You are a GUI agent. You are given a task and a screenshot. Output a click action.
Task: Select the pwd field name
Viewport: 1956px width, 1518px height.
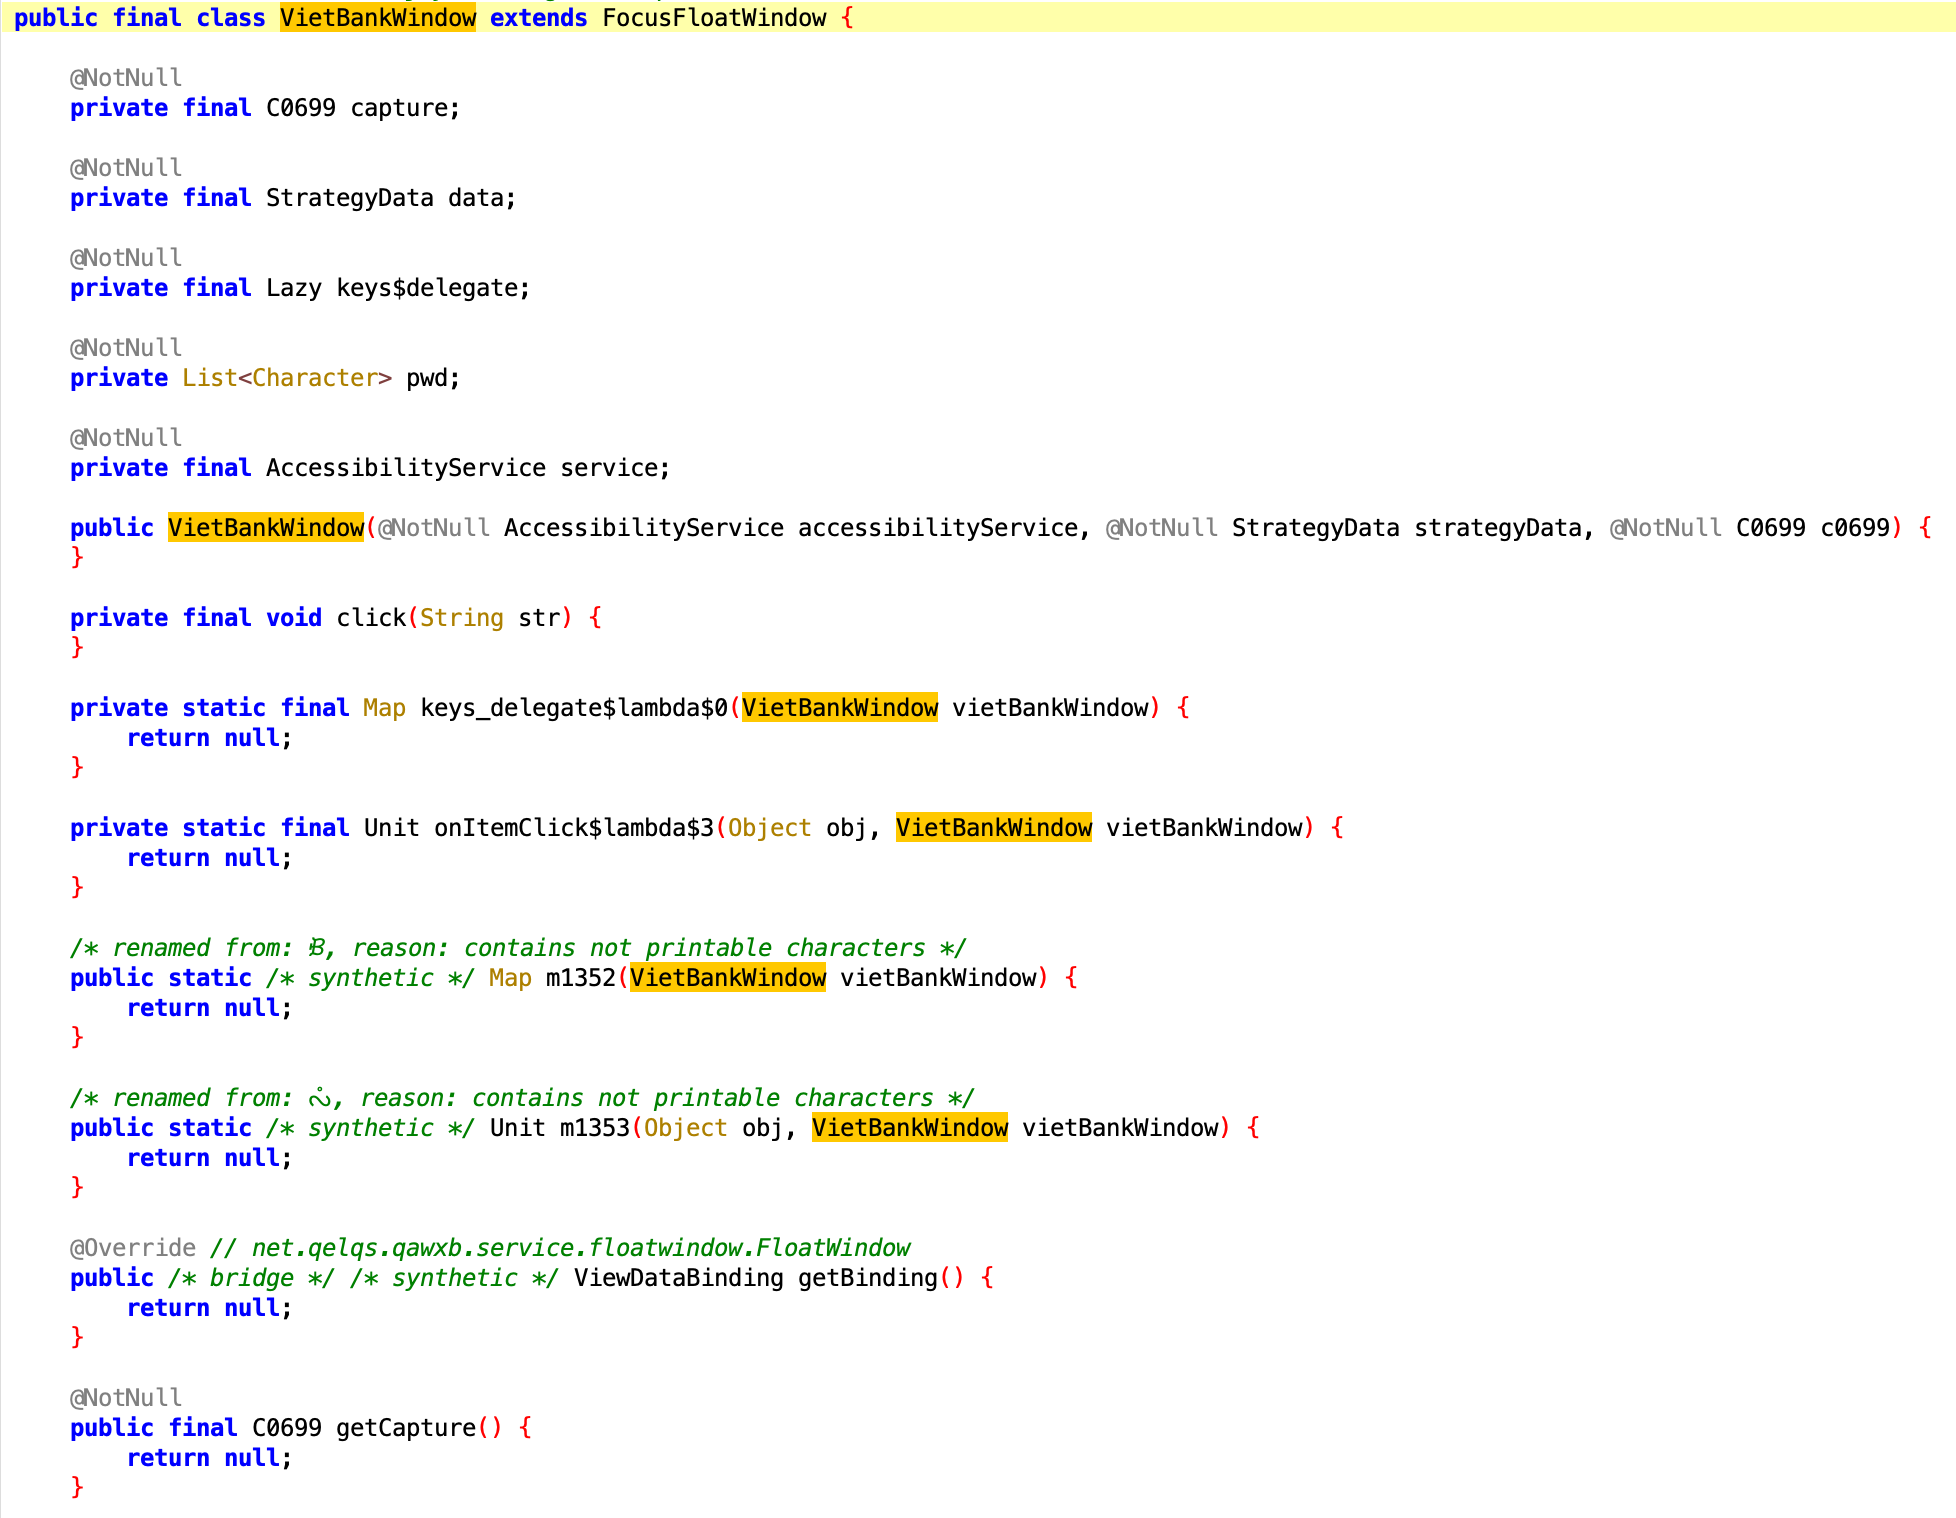coord(426,378)
